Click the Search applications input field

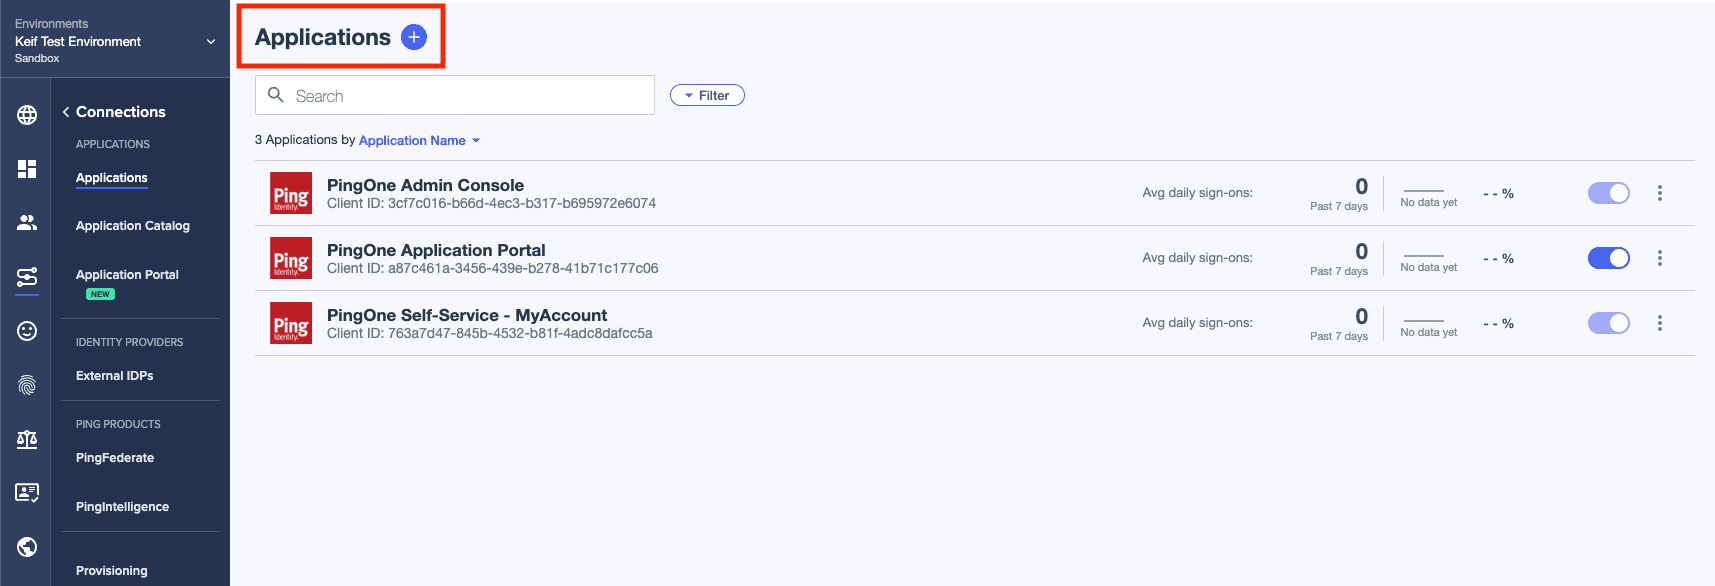point(455,95)
